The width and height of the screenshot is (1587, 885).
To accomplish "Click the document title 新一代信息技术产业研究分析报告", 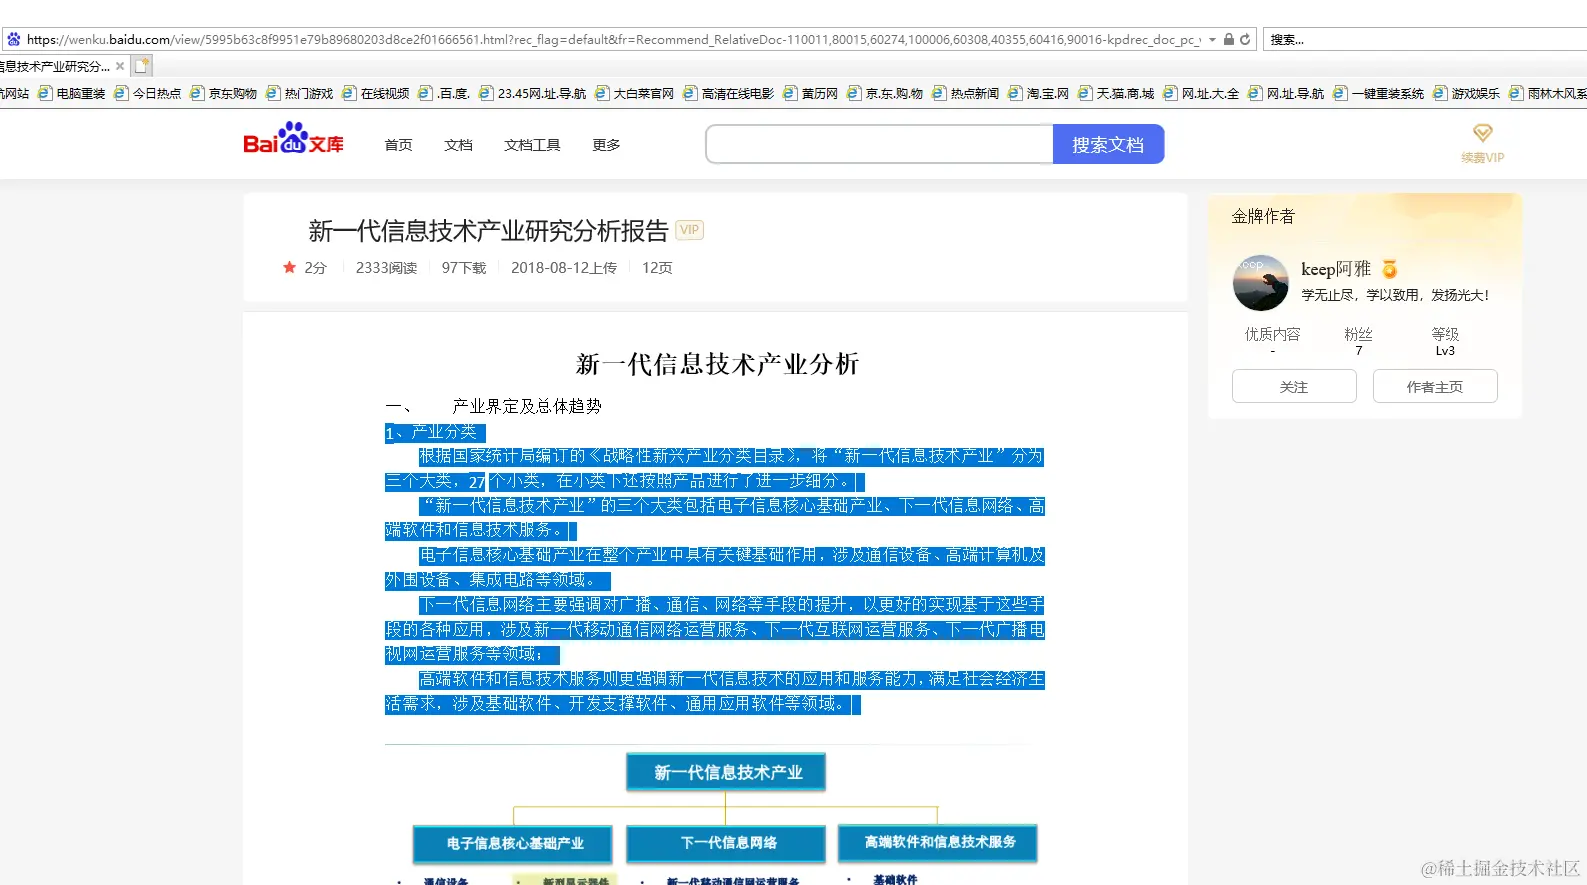I will 488,231.
